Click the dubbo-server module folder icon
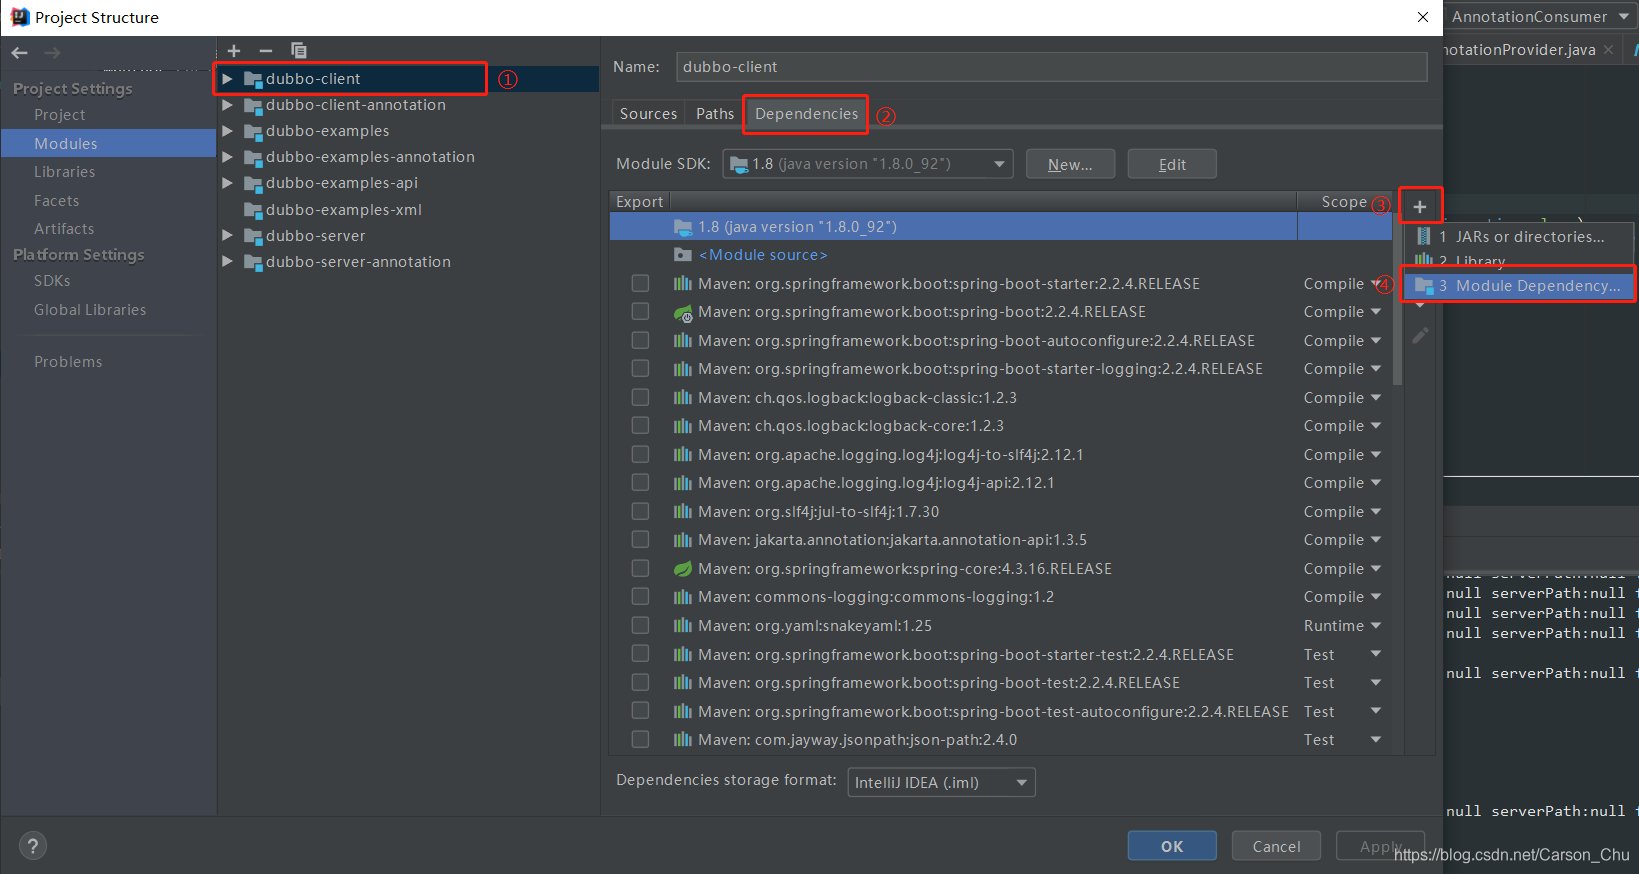Image resolution: width=1639 pixels, height=874 pixels. 253,236
